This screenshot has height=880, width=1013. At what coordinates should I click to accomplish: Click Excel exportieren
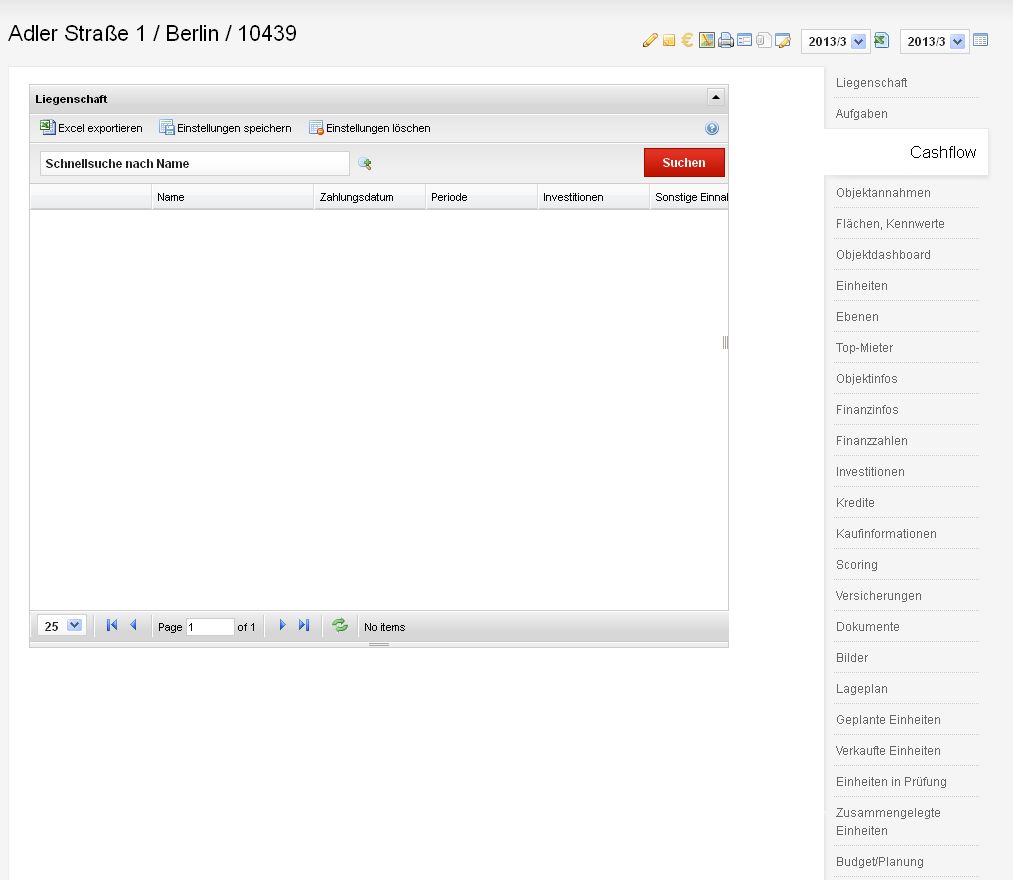tap(91, 128)
